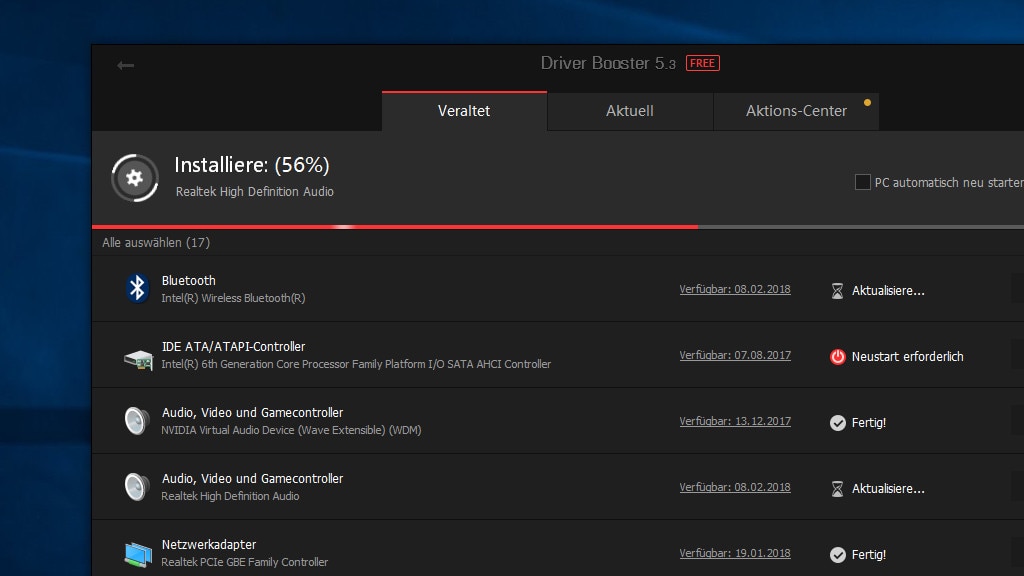Viewport: 1024px width, 576px height.
Task: Open Verfügbar: 19.01.2018 link
Action: point(735,553)
